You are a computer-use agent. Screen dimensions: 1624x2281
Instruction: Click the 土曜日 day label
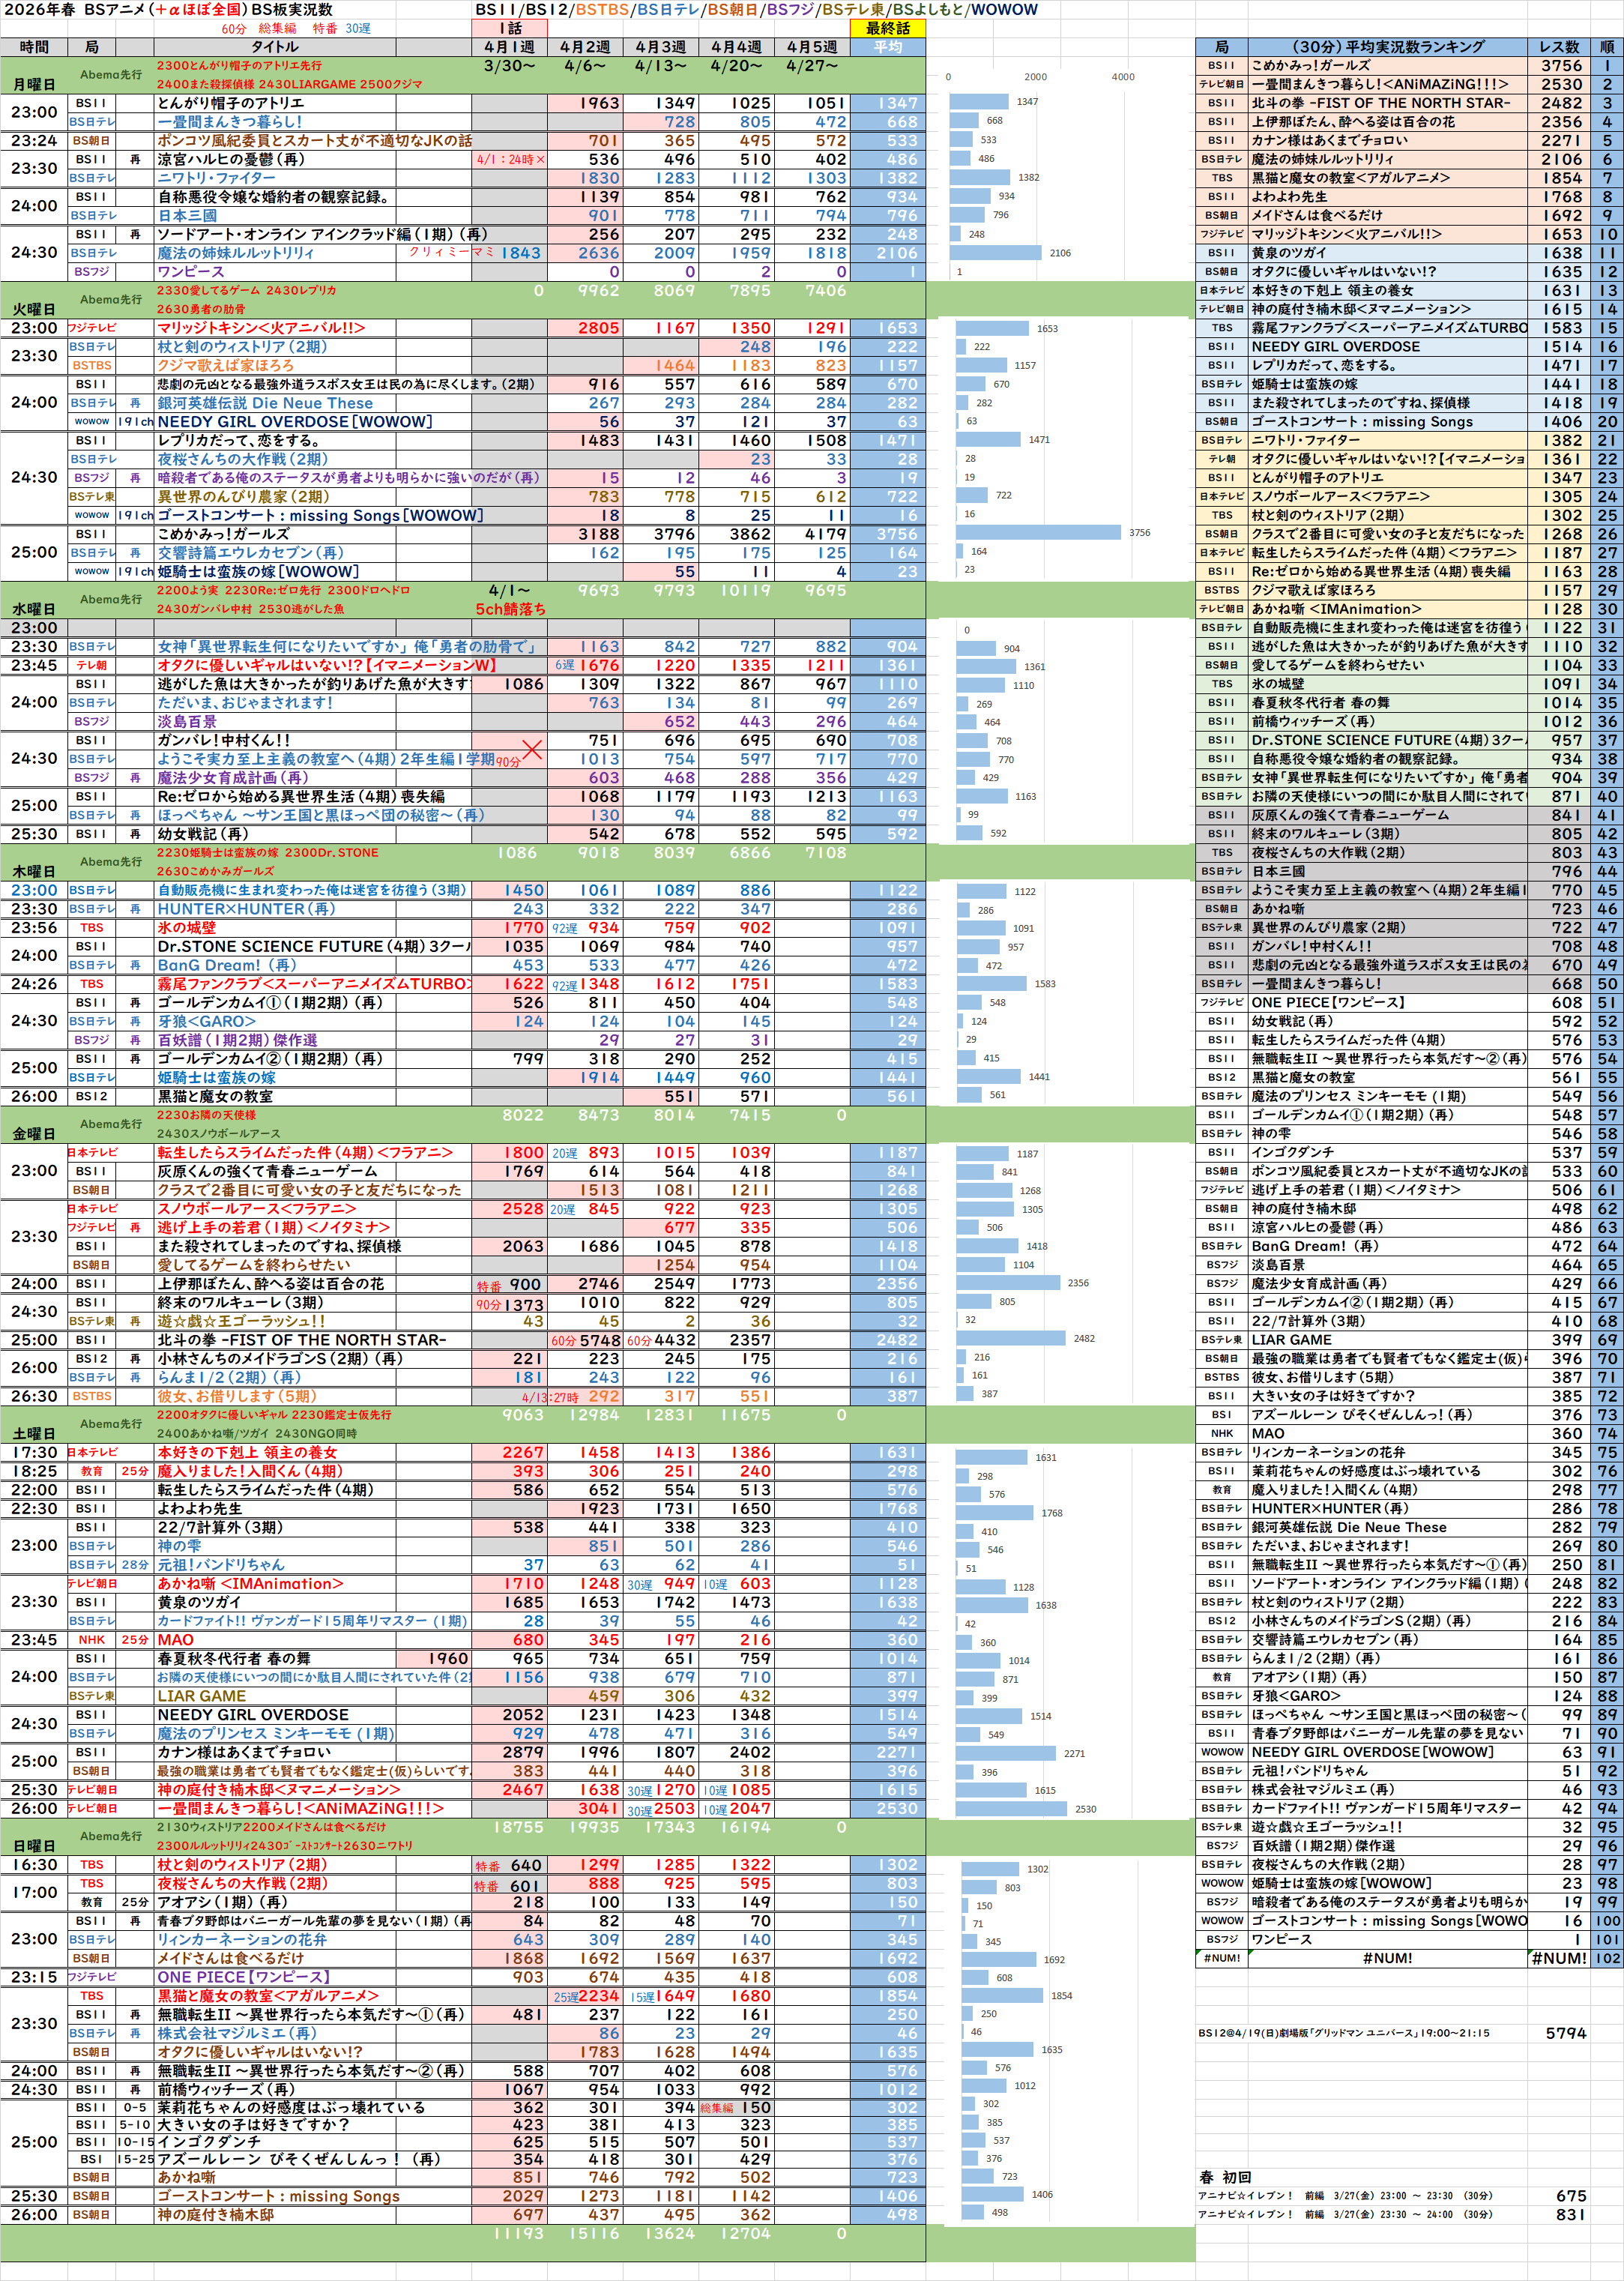pyautogui.click(x=33, y=1434)
